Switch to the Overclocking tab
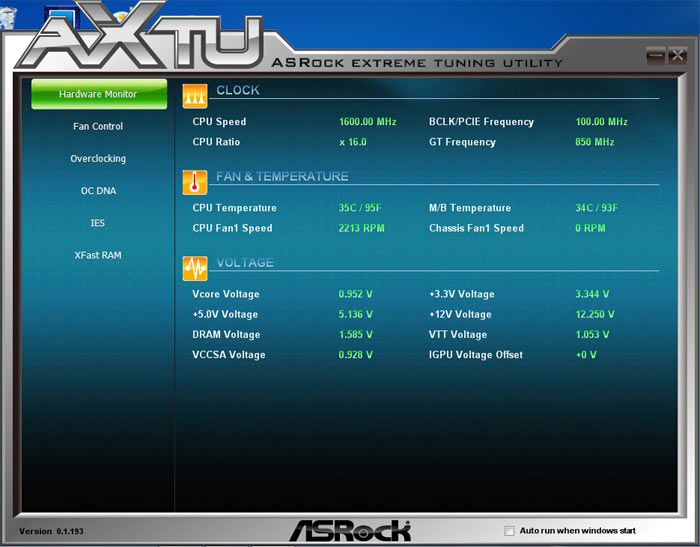This screenshot has width=700, height=547. [x=98, y=158]
